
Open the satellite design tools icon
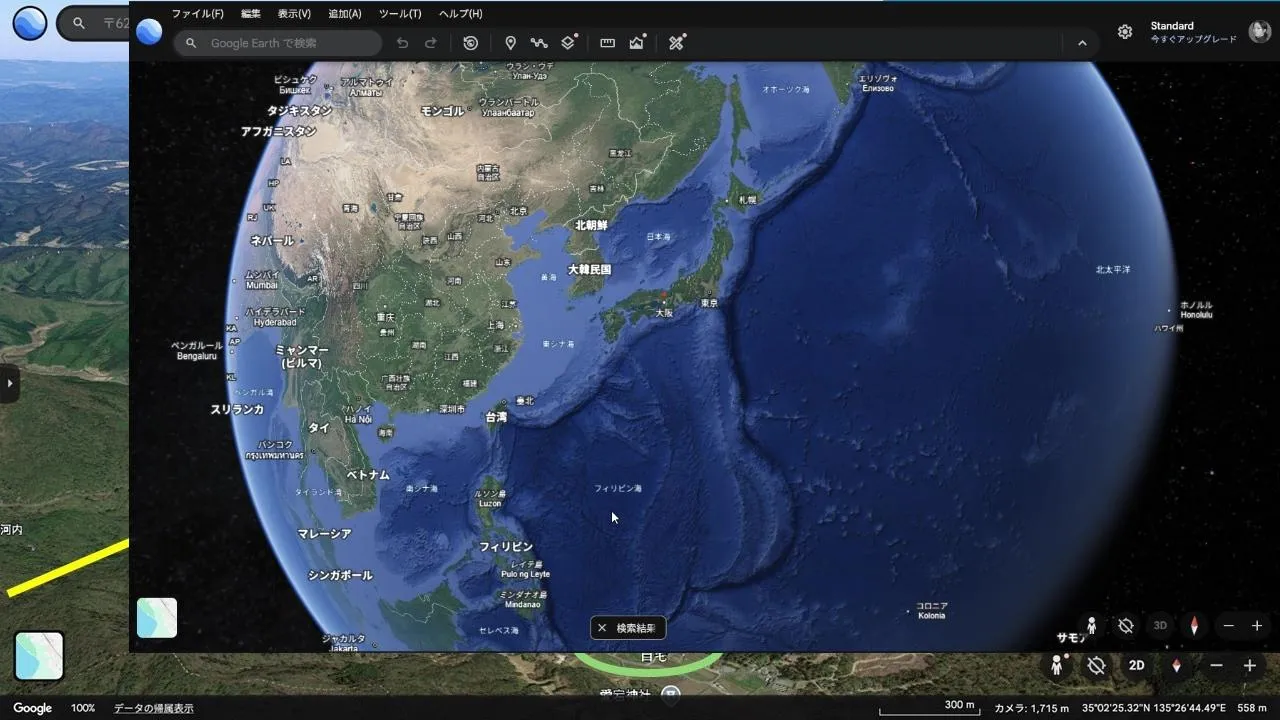coord(677,42)
